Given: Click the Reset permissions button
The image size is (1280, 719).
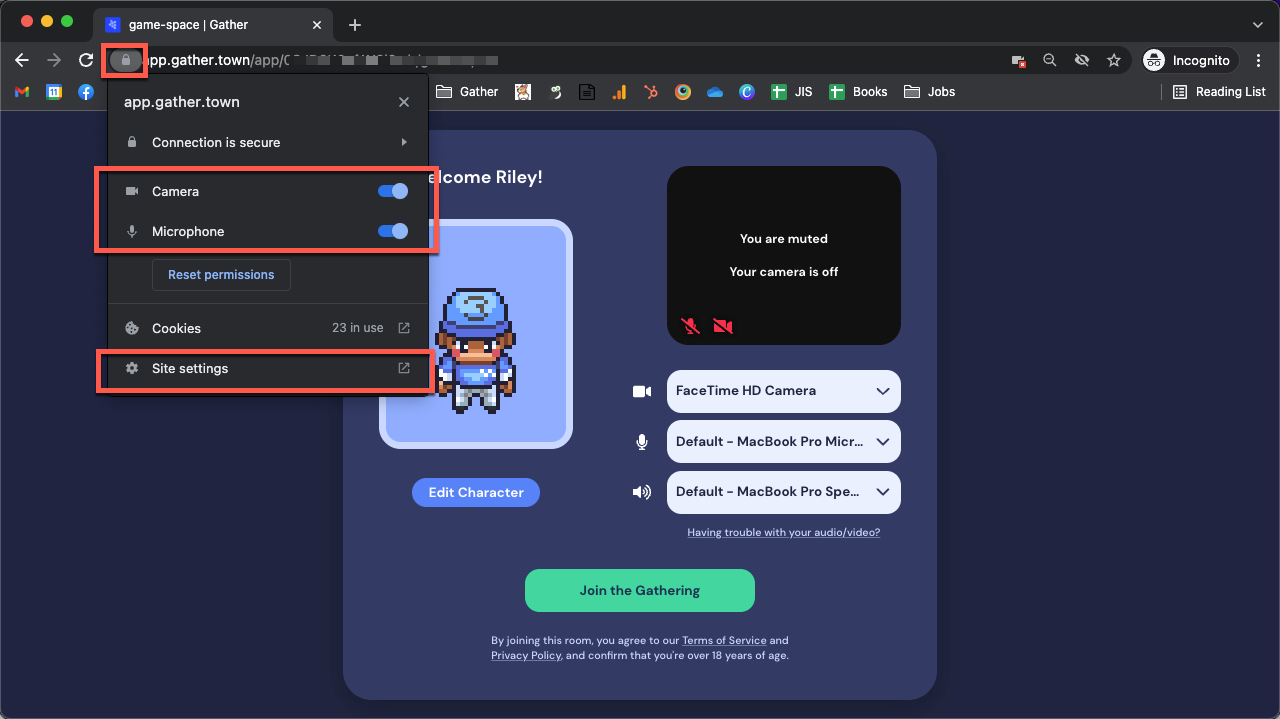Looking at the screenshot, I should [x=221, y=275].
